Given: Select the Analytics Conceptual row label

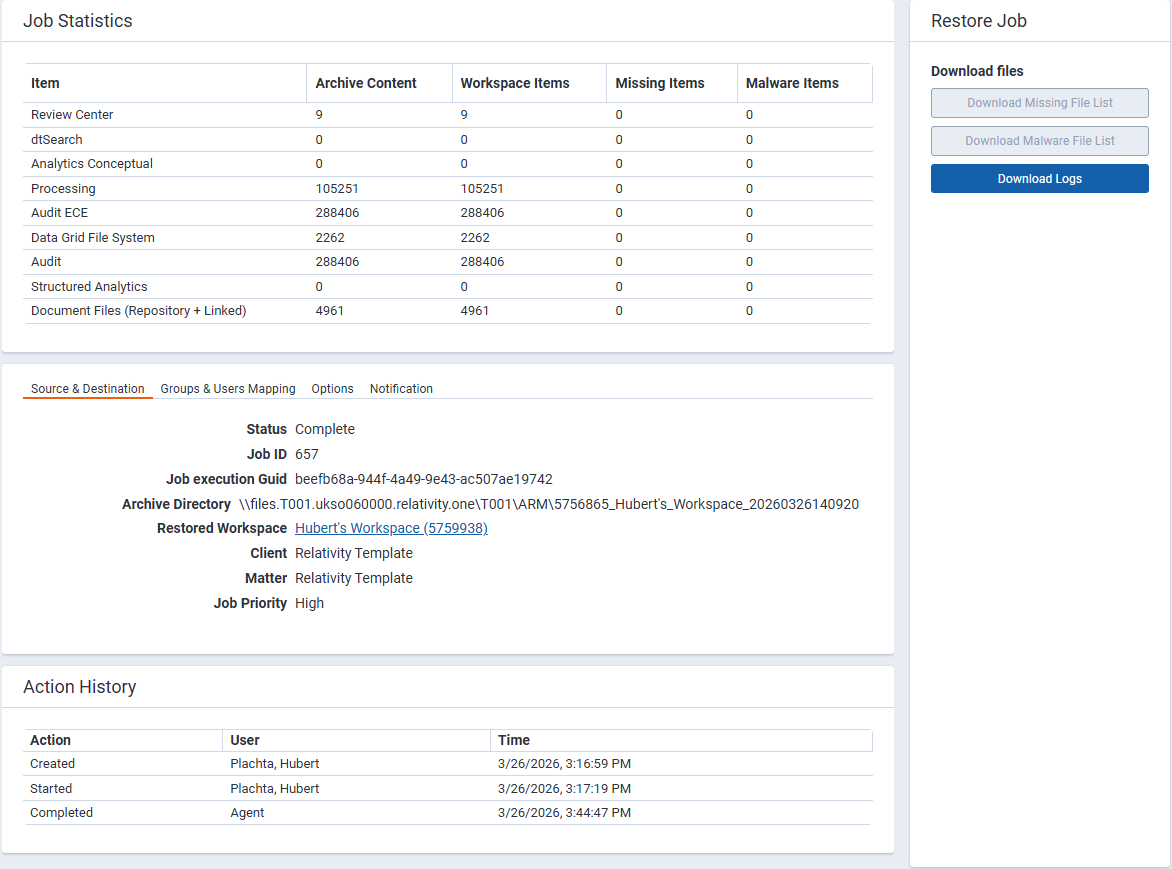Looking at the screenshot, I should pos(92,164).
